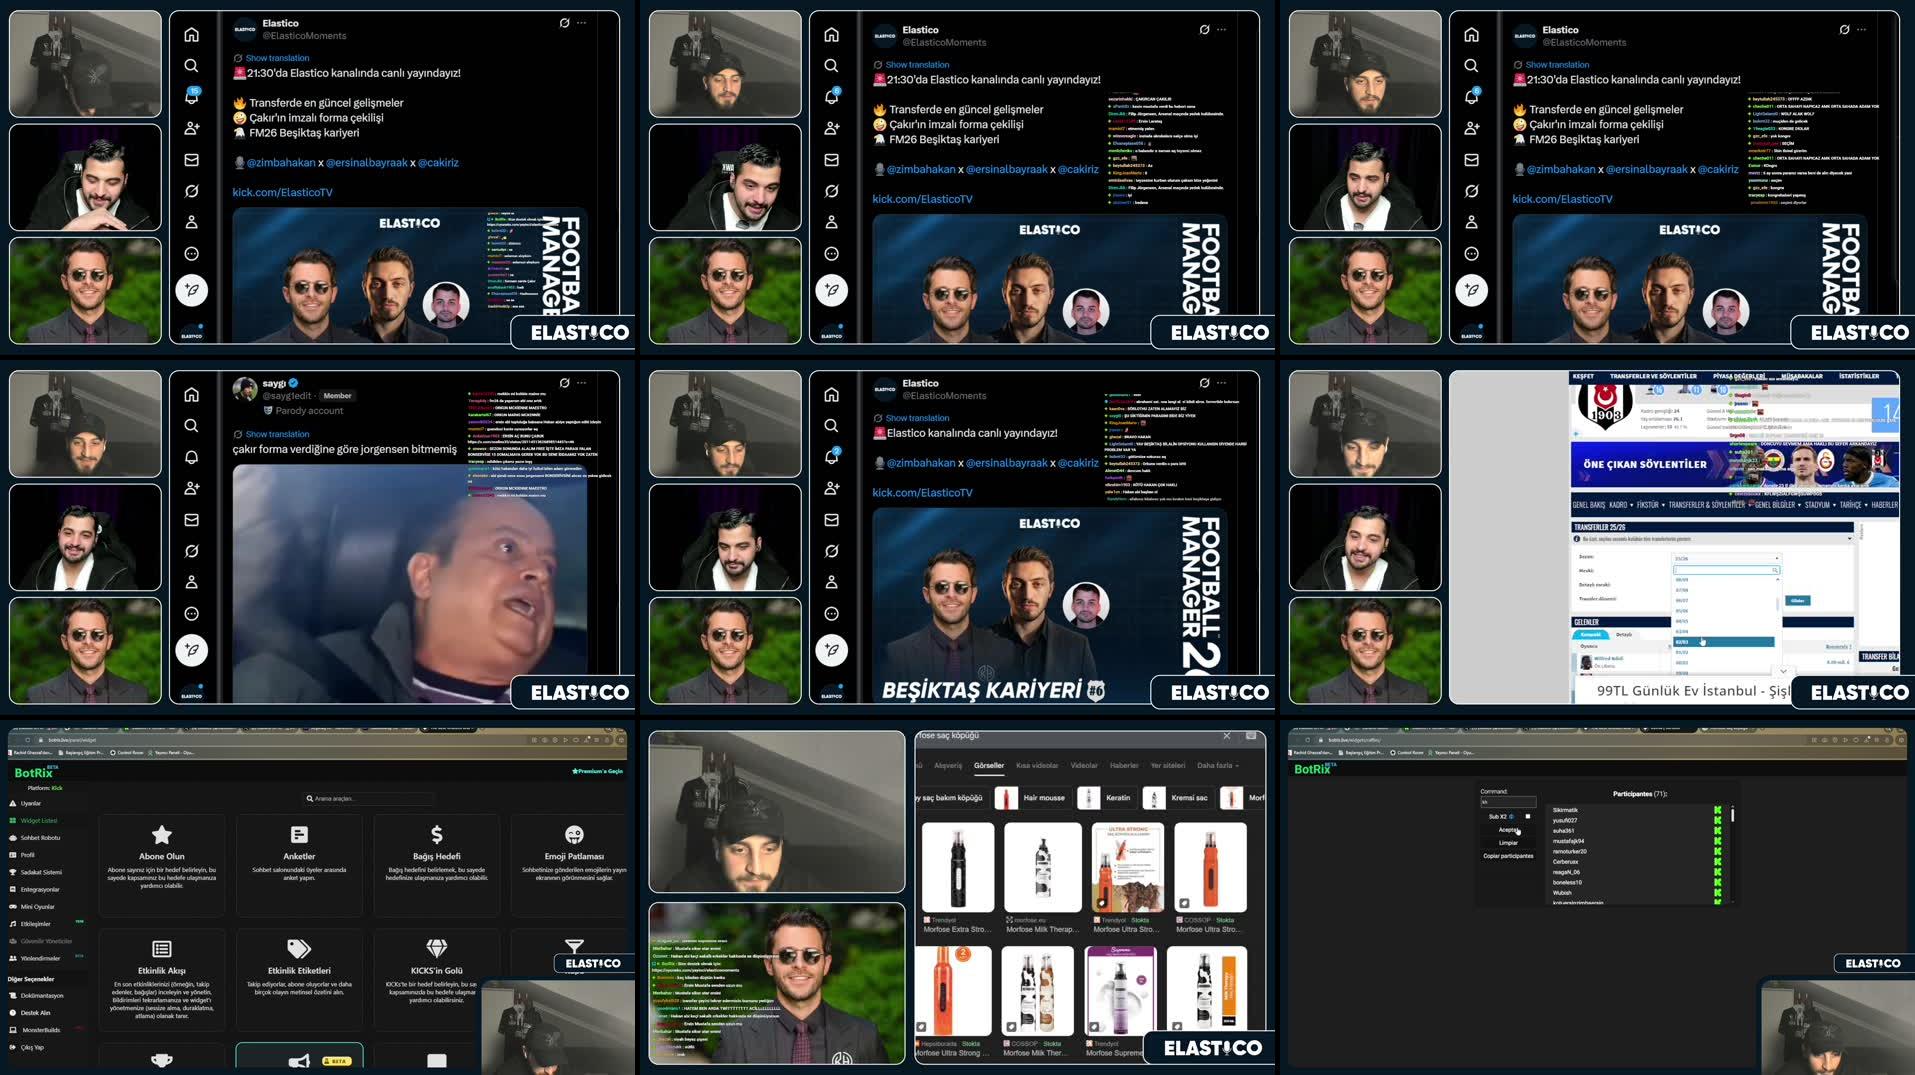Compose a post via the feather icon
The width and height of the screenshot is (1915, 1075).
tap(192, 290)
